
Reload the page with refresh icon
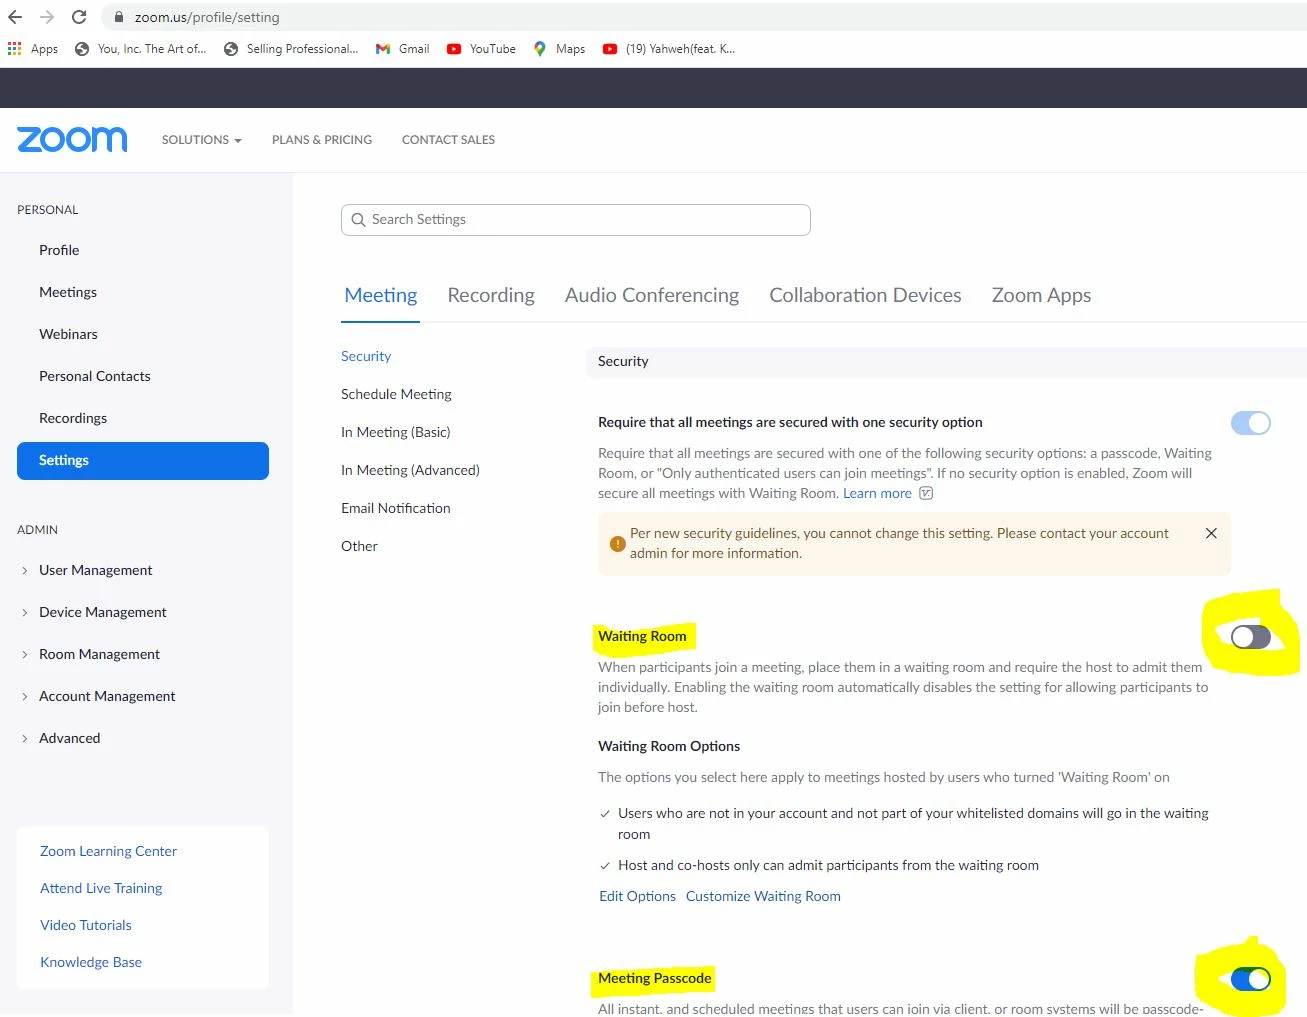pos(79,17)
